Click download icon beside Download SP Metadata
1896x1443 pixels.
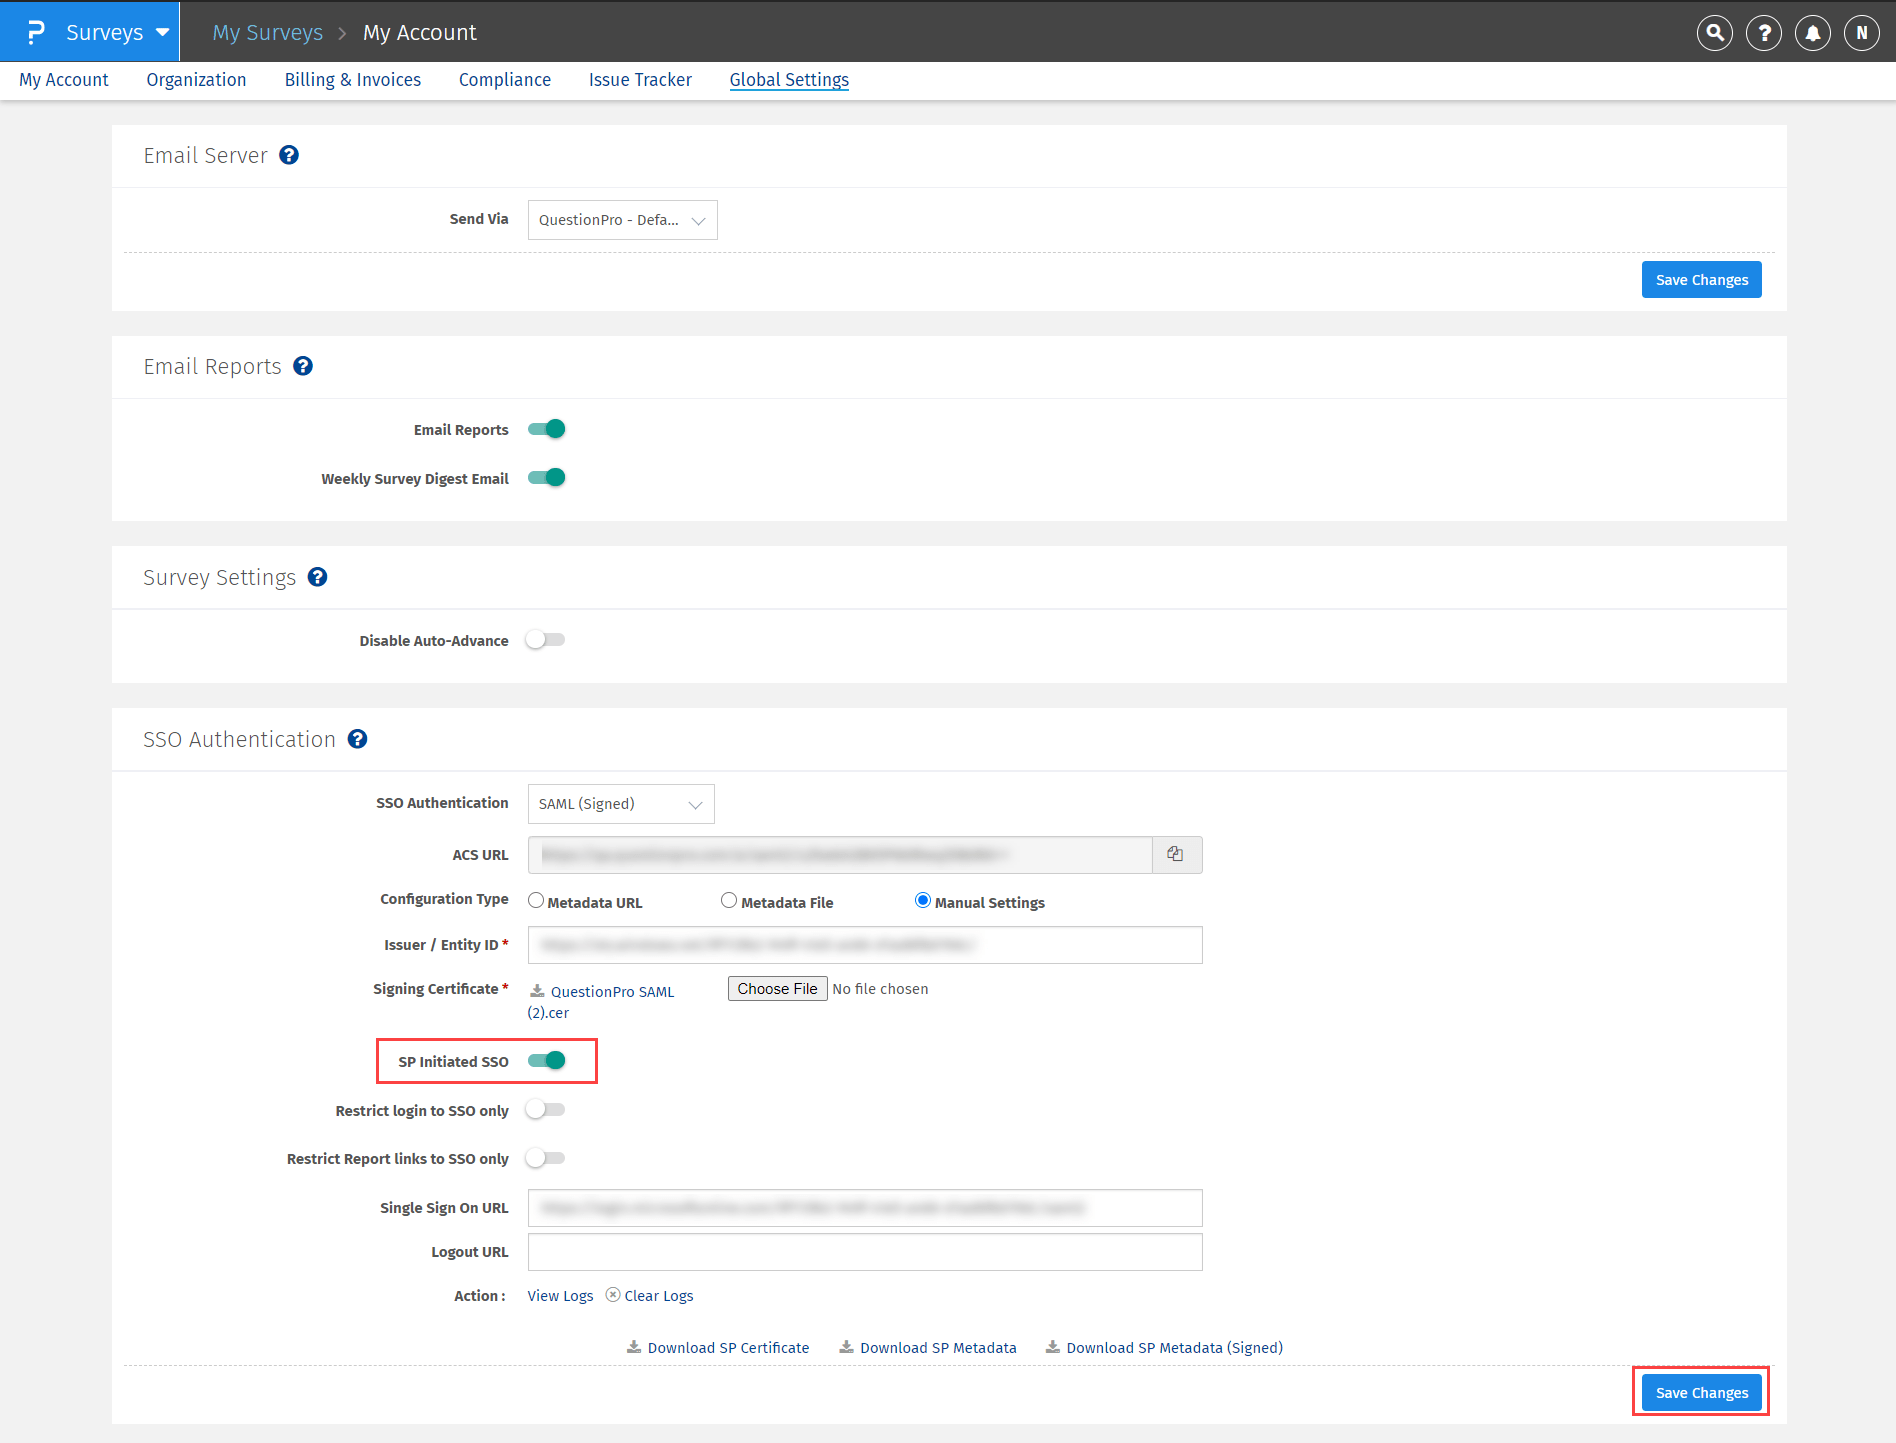point(847,1347)
